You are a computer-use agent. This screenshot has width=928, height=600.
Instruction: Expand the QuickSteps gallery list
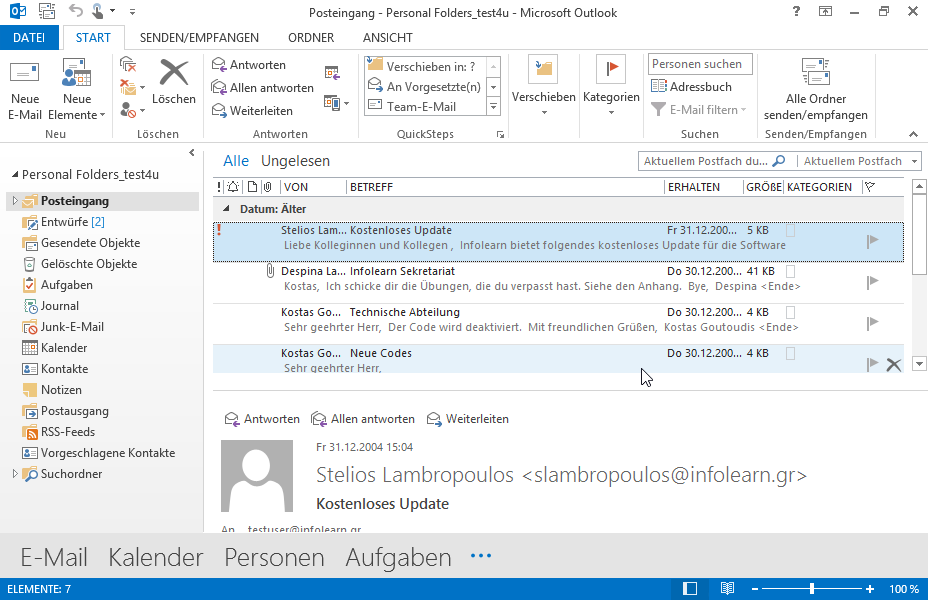tap(494, 107)
